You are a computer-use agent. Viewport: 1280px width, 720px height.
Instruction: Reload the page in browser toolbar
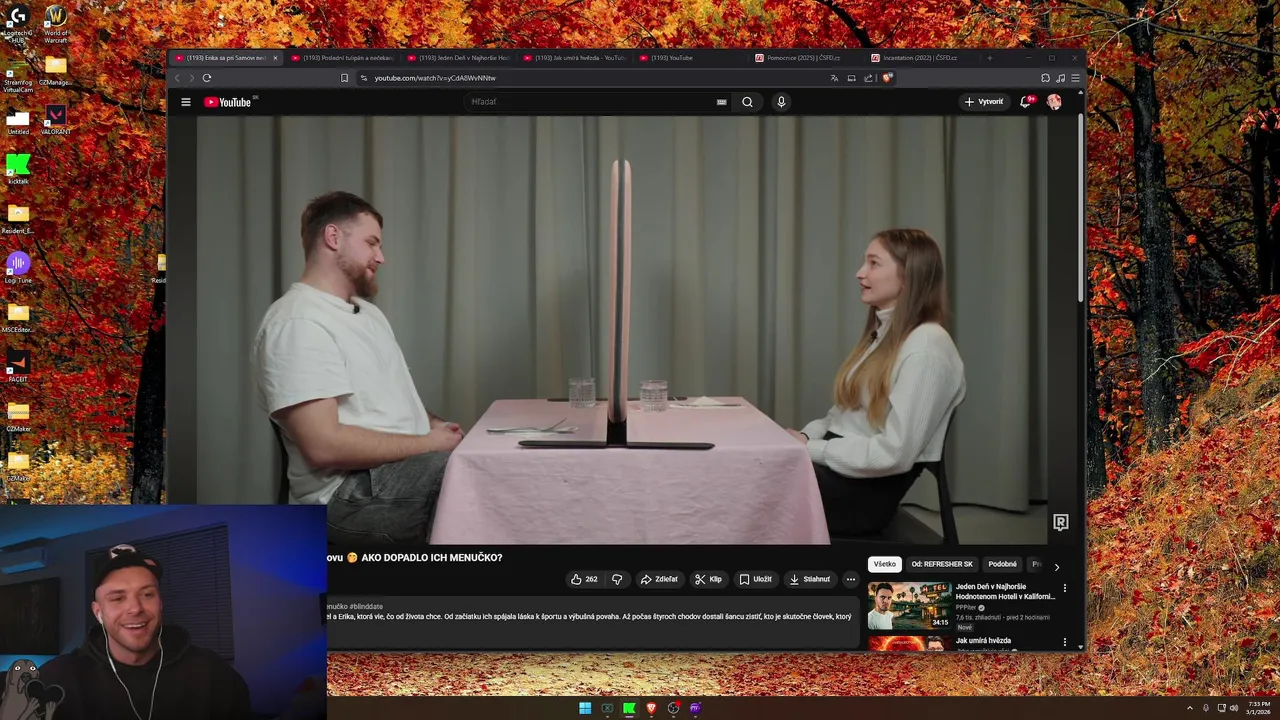207,78
